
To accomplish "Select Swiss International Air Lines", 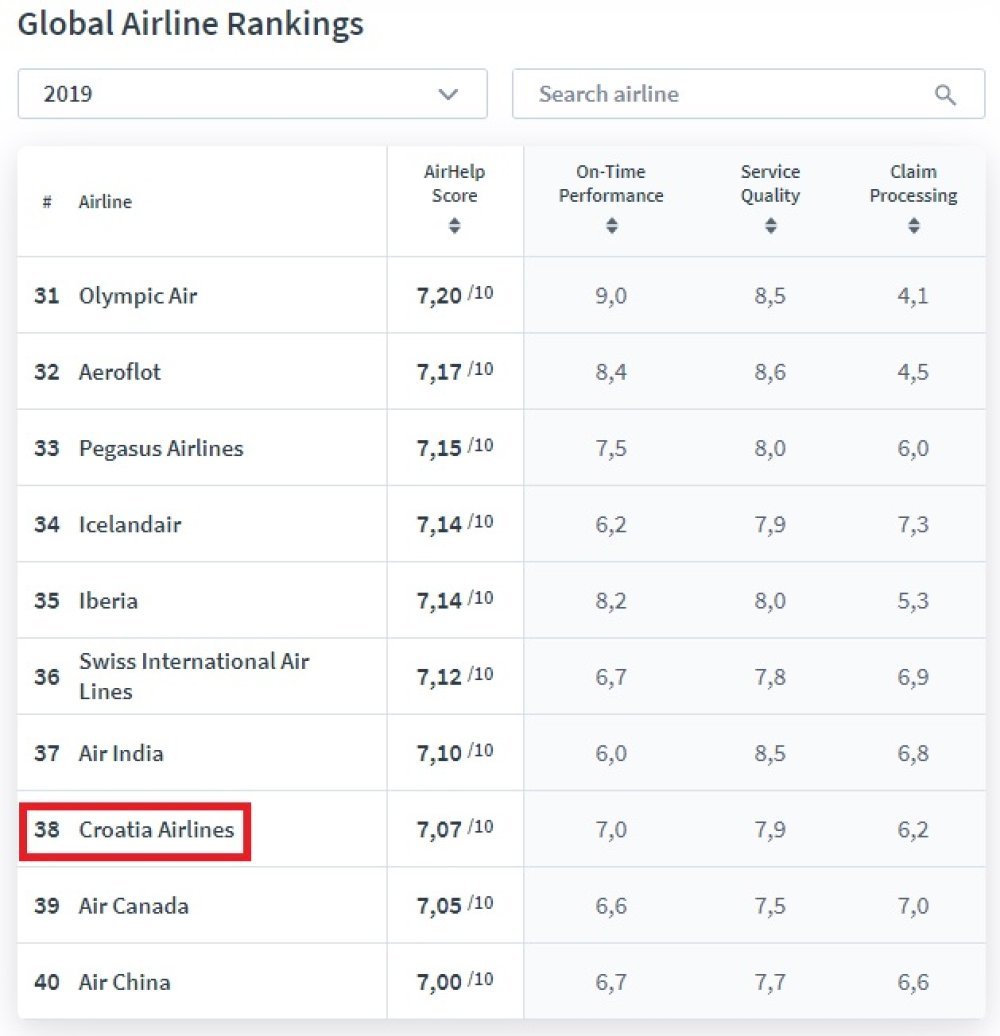I will 194,676.
